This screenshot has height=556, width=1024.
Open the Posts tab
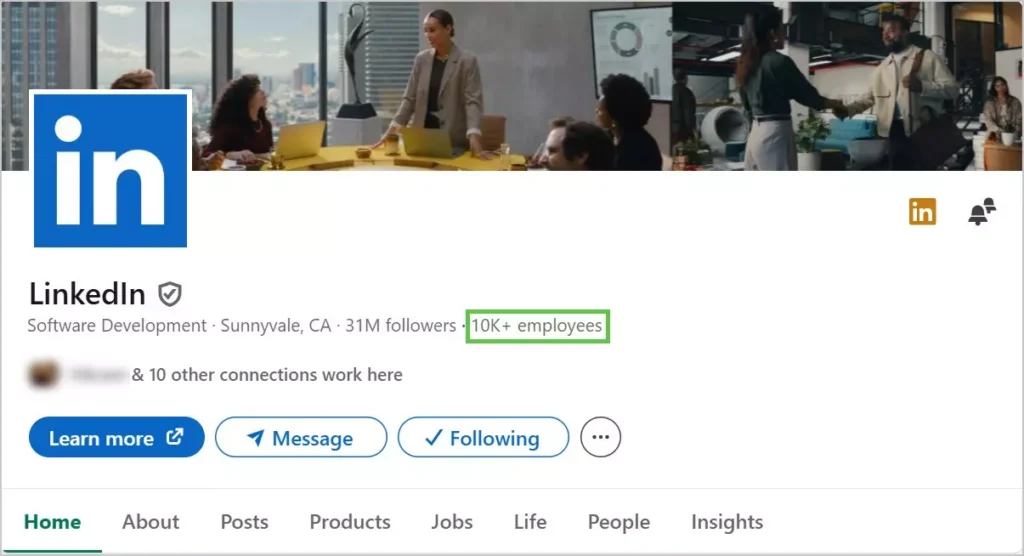point(244,522)
